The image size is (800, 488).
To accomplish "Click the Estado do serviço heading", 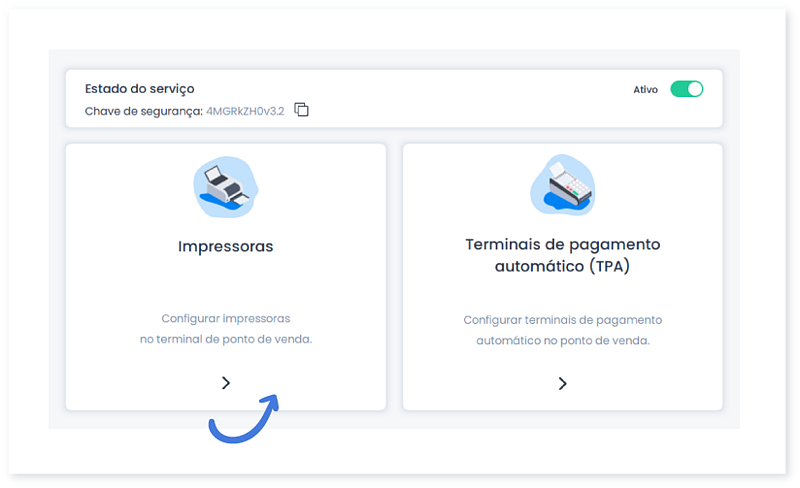I will 139,89.
